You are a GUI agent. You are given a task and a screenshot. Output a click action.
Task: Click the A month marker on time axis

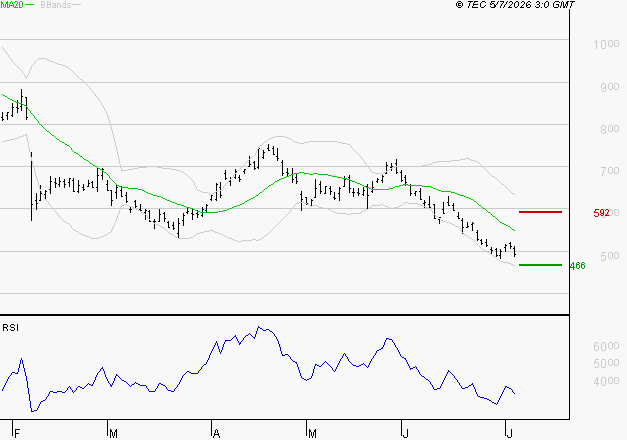(x=216, y=434)
